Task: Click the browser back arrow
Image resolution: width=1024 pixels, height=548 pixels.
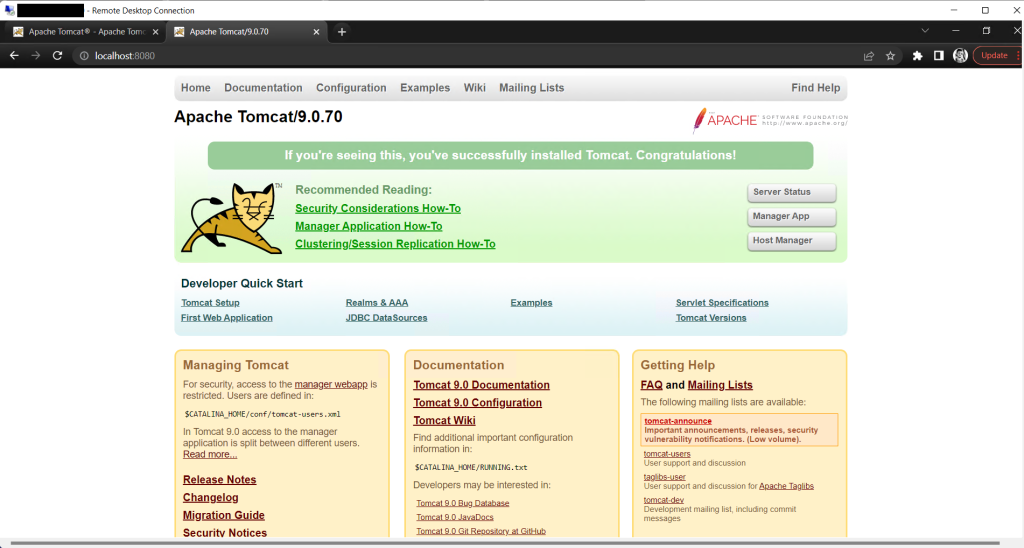Action: (14, 56)
